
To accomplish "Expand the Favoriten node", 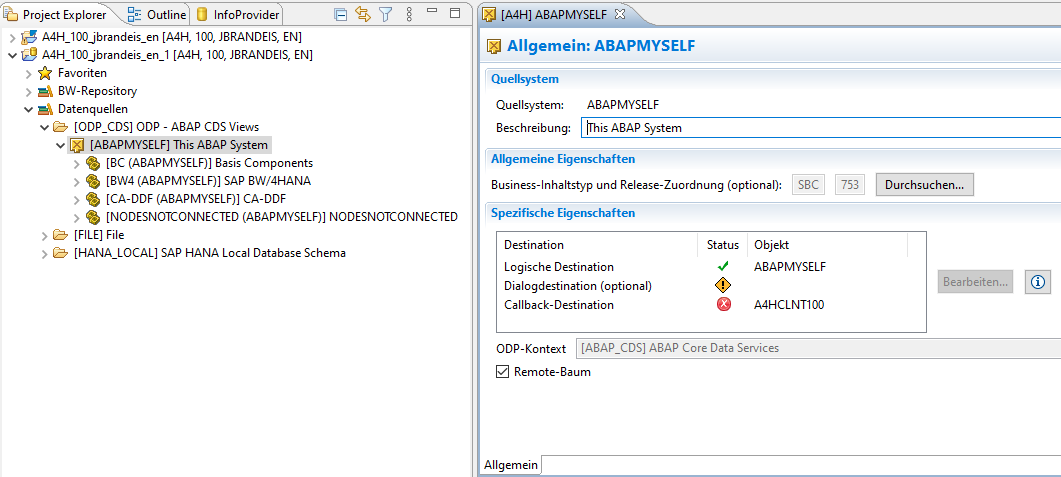I will (28, 73).
